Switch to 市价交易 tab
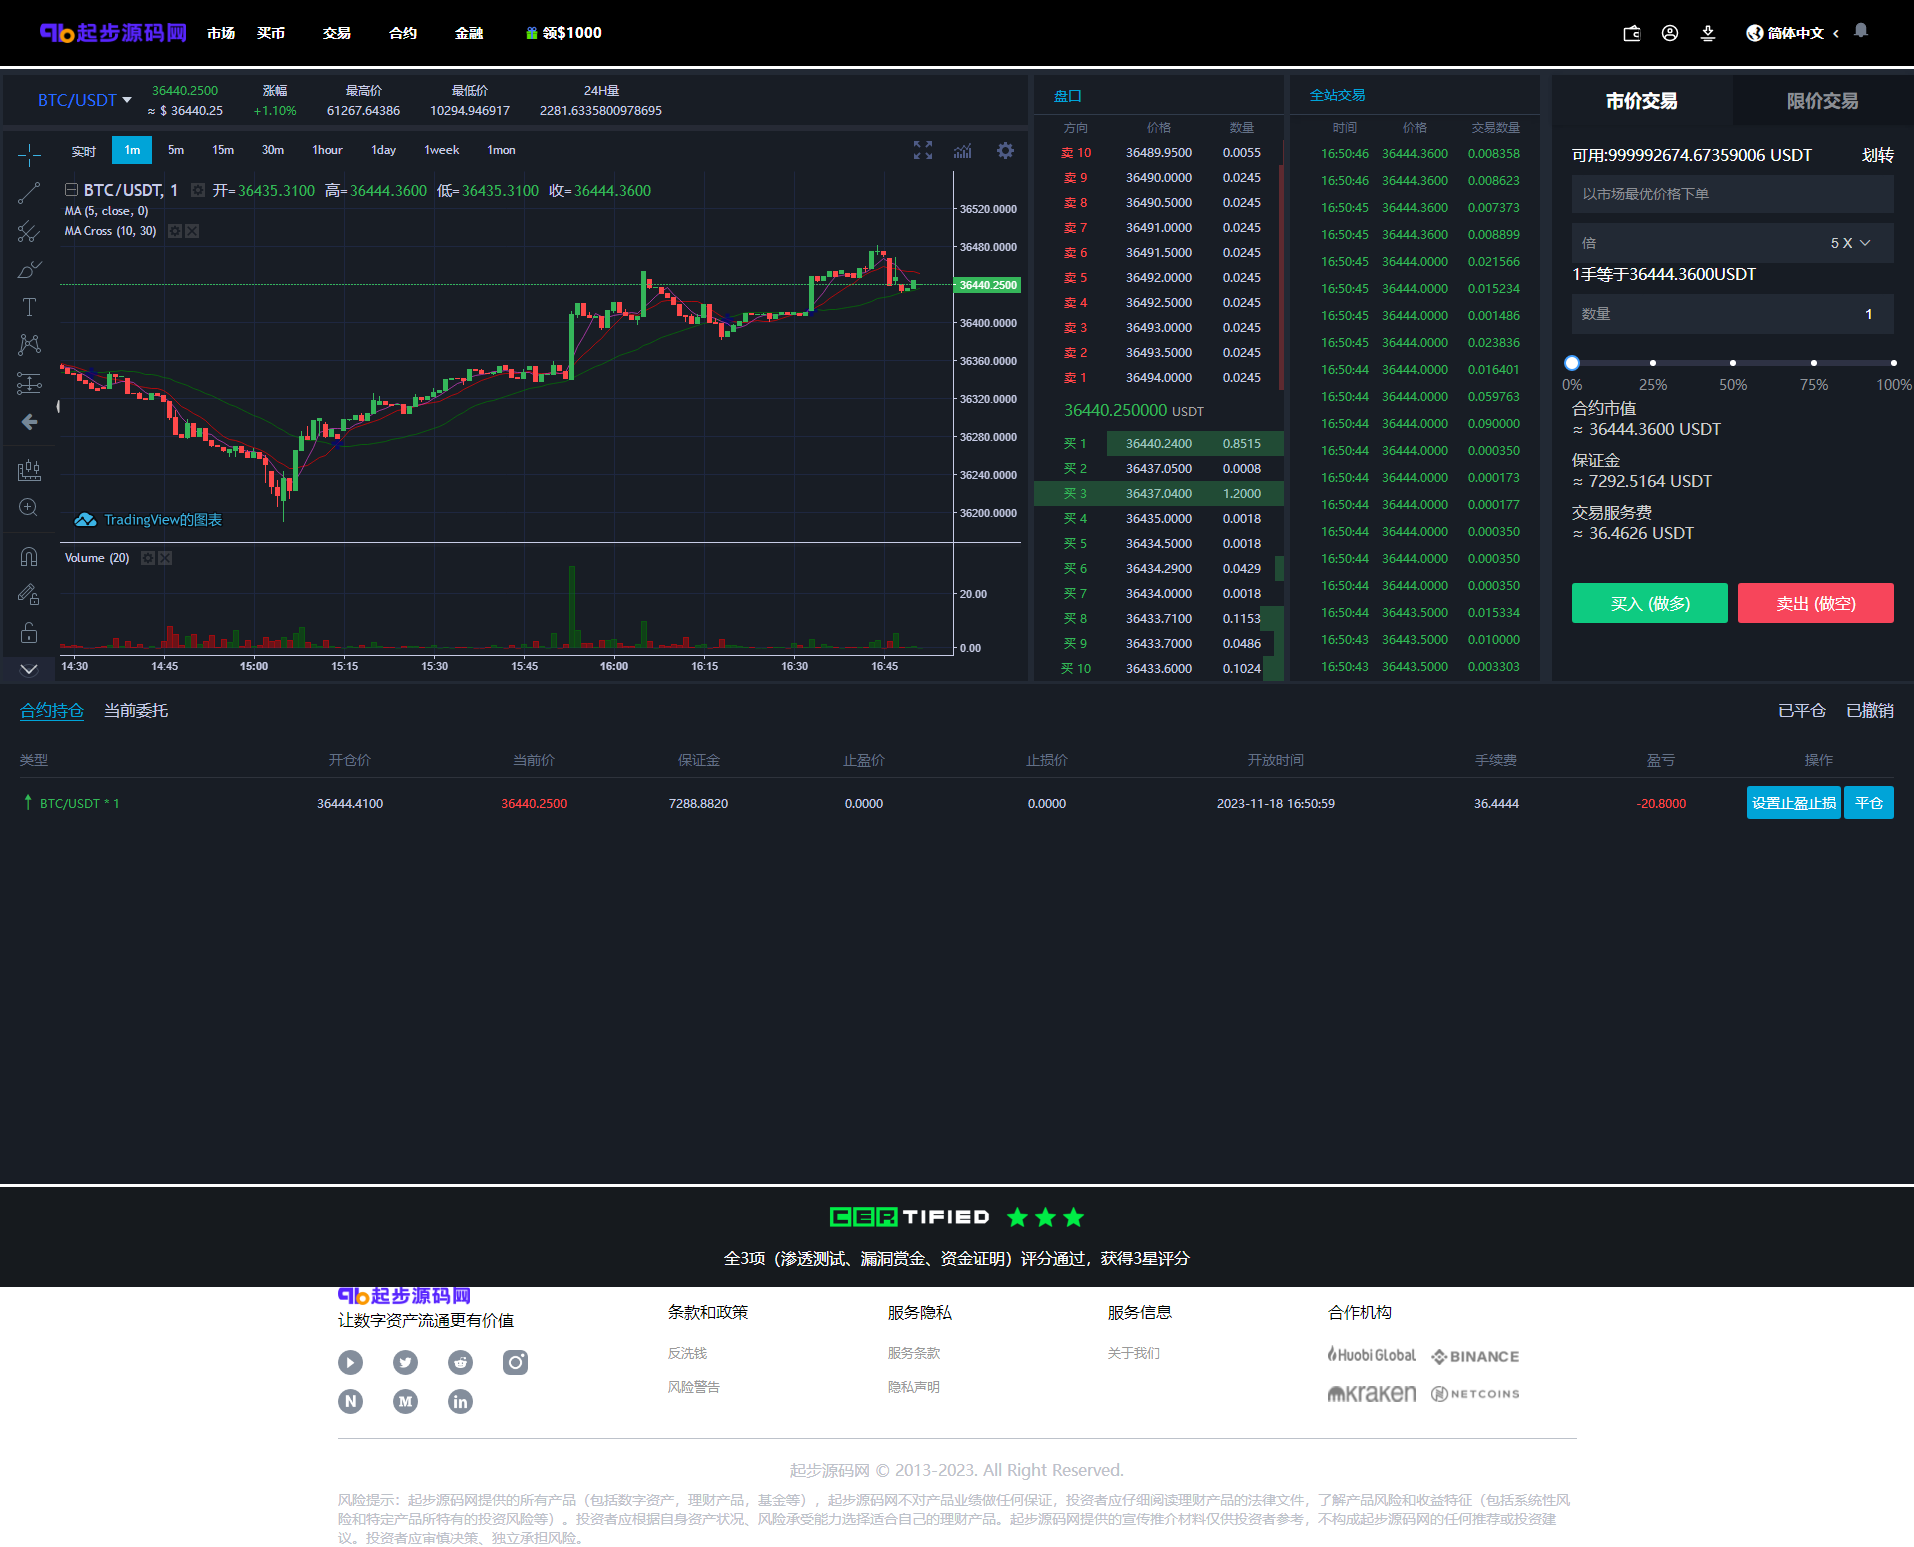The image size is (1914, 1547). point(1641,101)
